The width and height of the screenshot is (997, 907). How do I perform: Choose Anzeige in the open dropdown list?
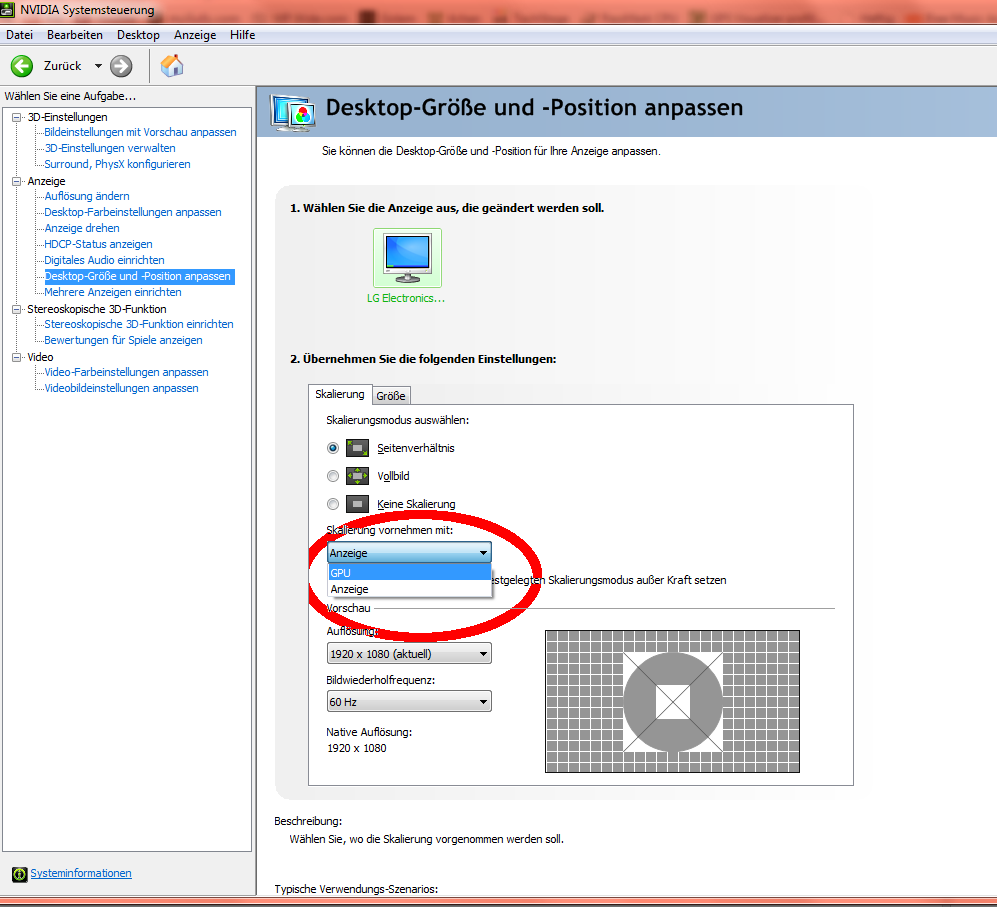[x=409, y=589]
